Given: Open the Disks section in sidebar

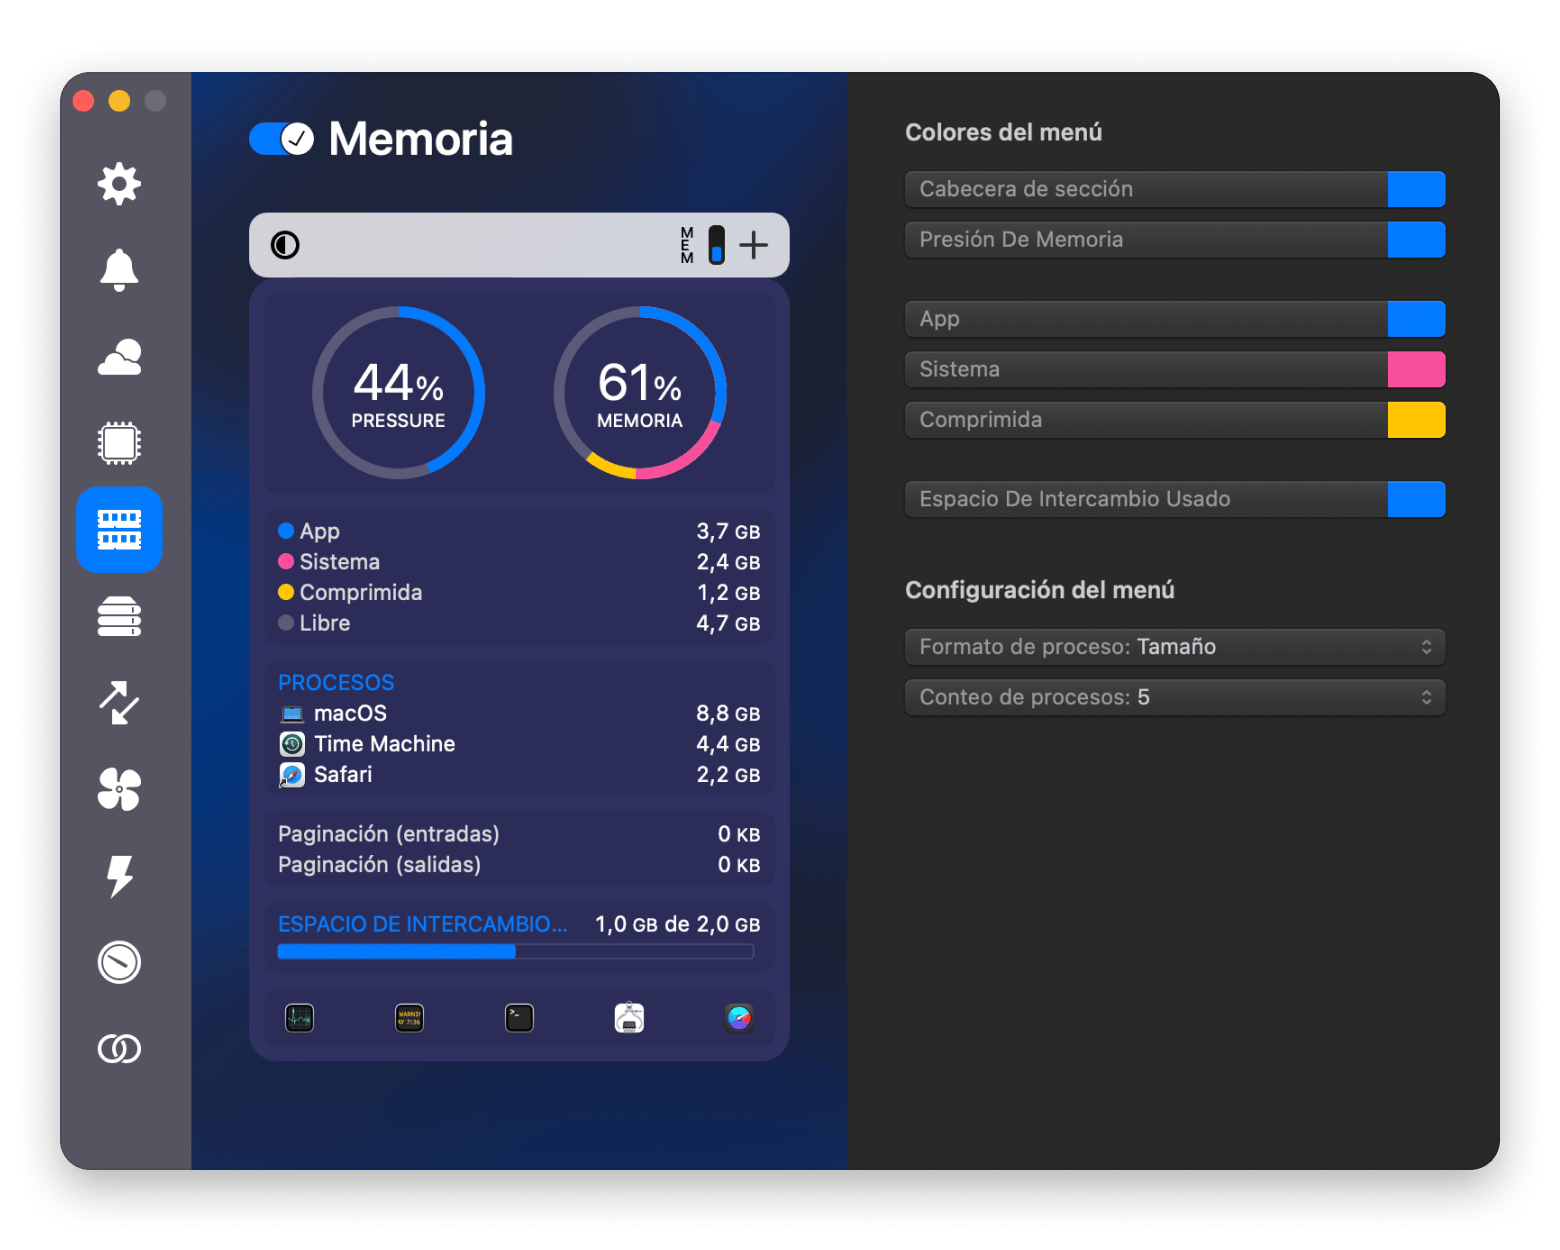Looking at the screenshot, I should click(119, 616).
